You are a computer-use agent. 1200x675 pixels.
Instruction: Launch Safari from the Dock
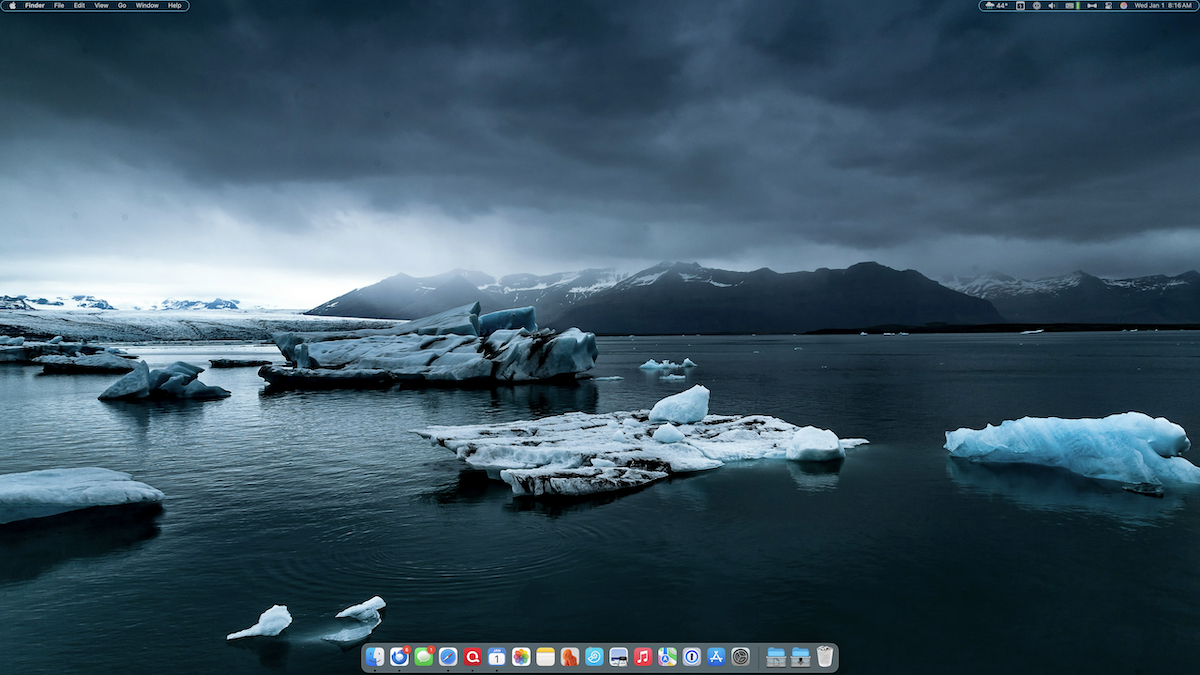tap(448, 657)
